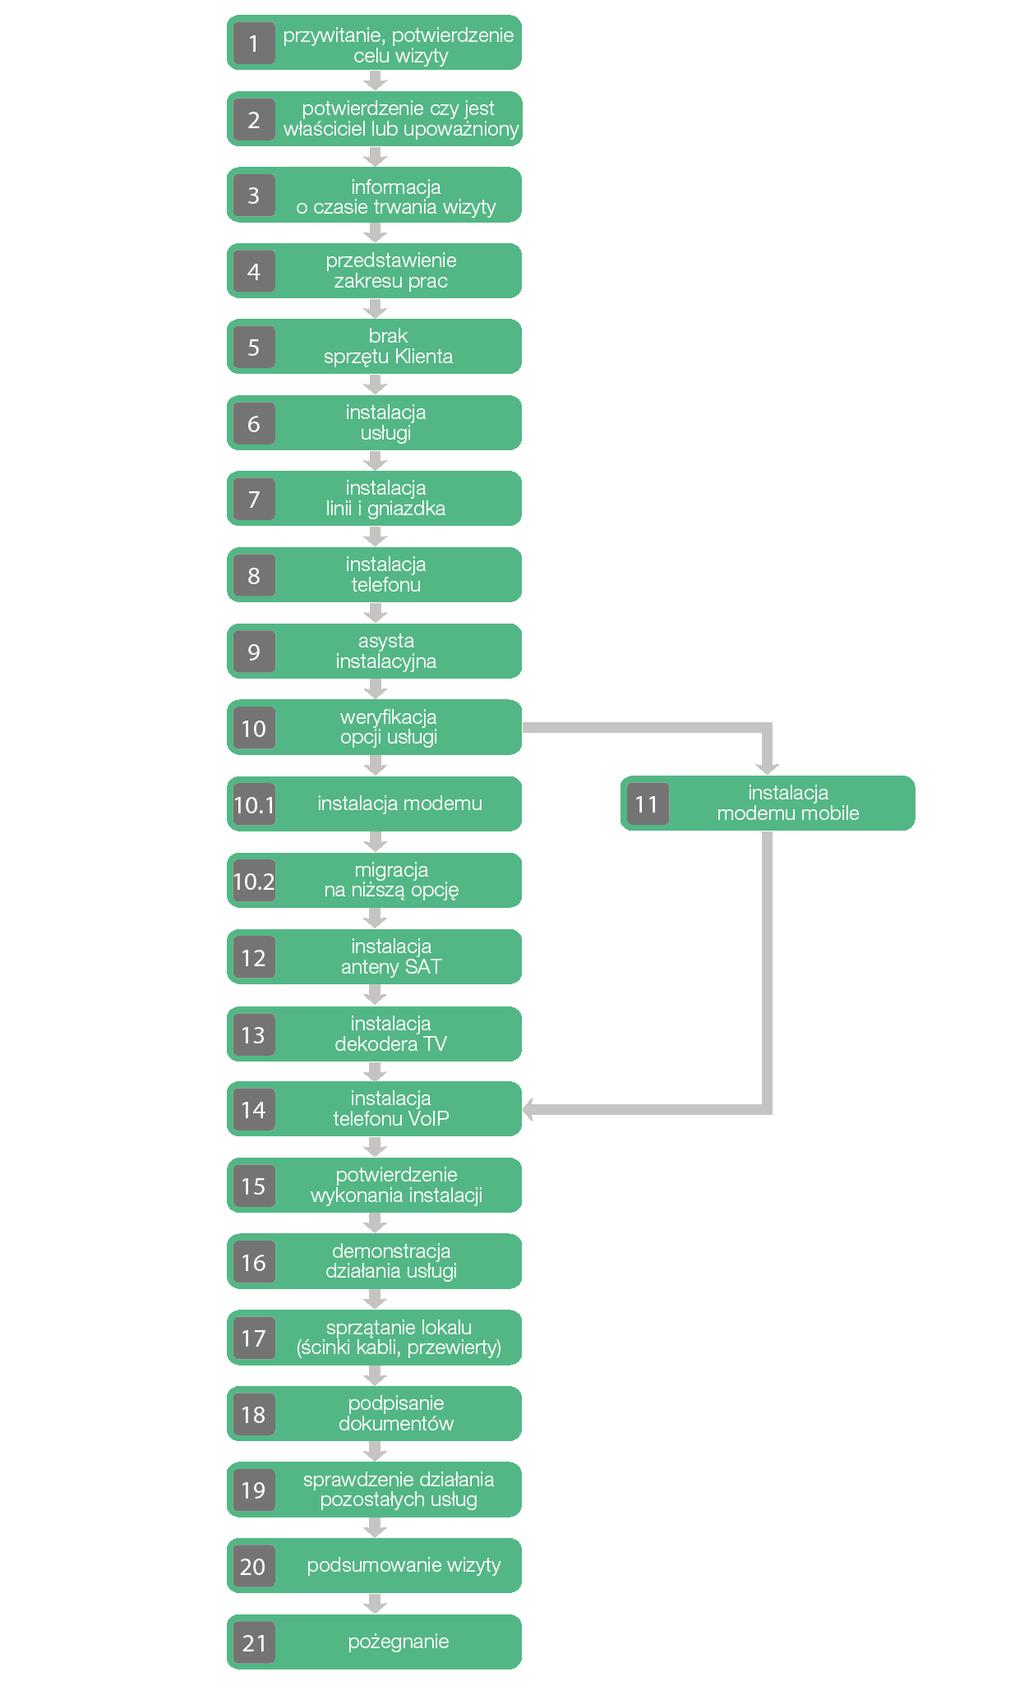Choose the instalacja dekodera TV step
This screenshot has height=1681, width=1024.
pos(374,1034)
